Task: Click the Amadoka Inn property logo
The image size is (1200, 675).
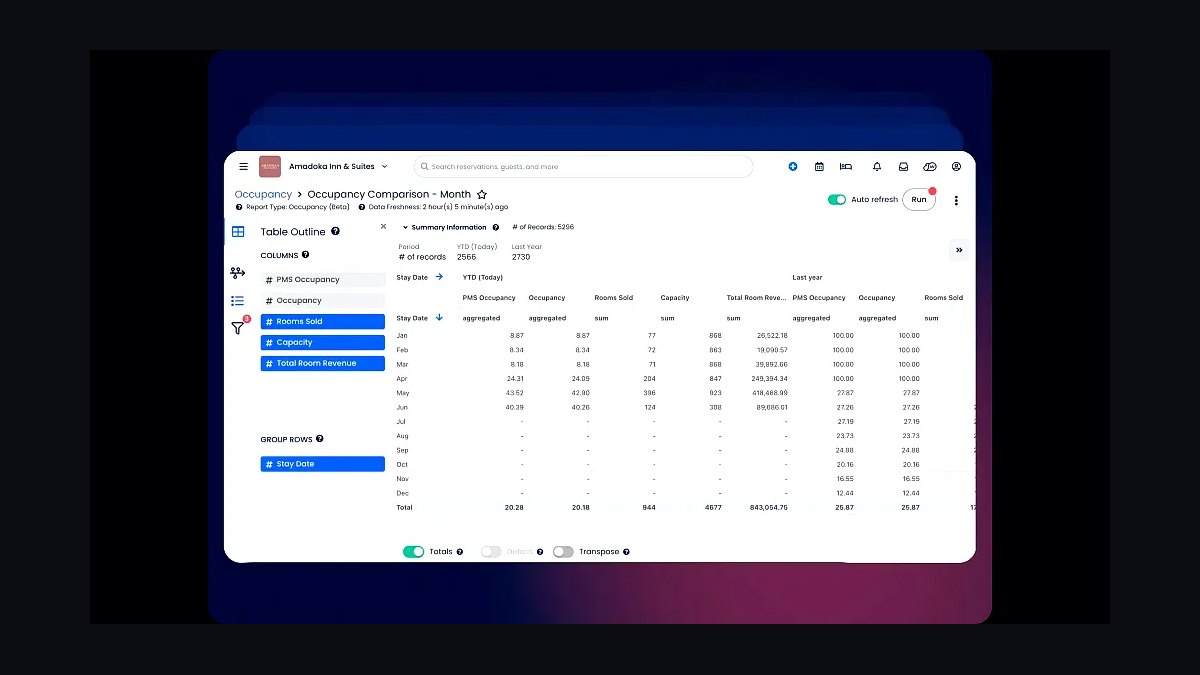Action: click(270, 167)
